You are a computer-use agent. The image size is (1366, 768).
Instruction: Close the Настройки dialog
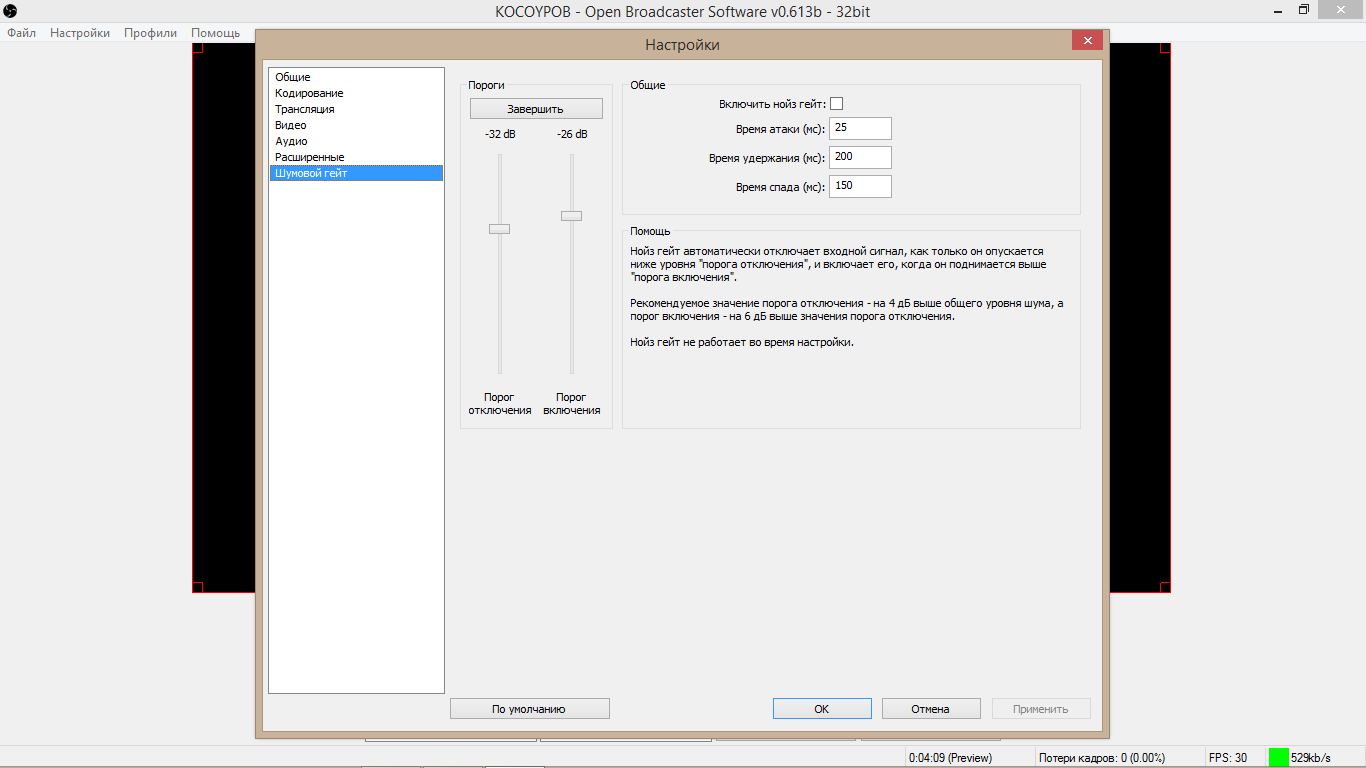pos(1087,40)
